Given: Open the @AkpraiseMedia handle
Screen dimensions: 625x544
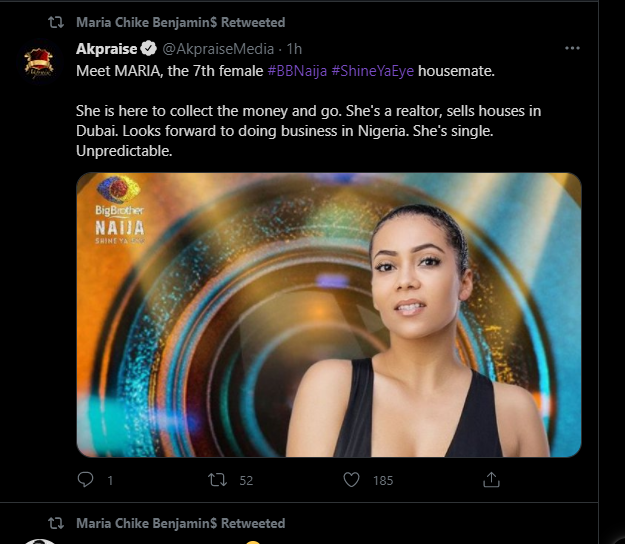Looking at the screenshot, I should point(218,49).
